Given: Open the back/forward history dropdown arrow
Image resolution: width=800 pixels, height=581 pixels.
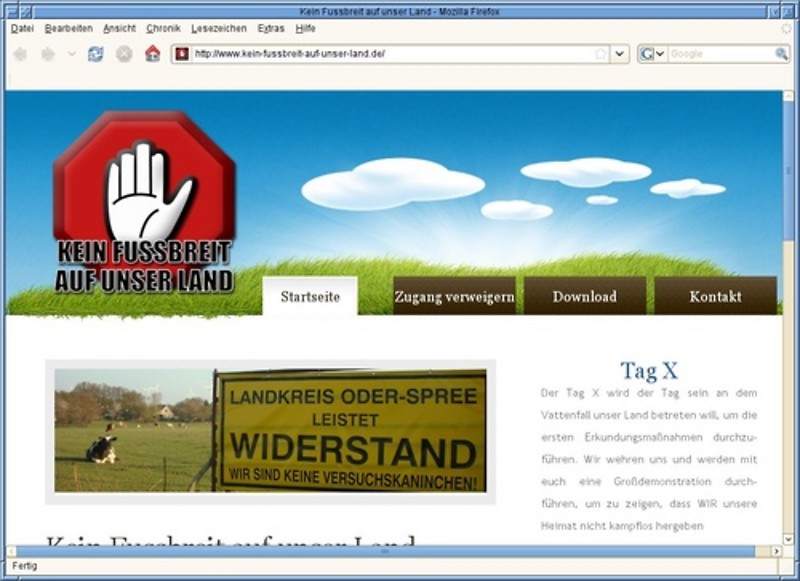Looking at the screenshot, I should coord(72,54).
